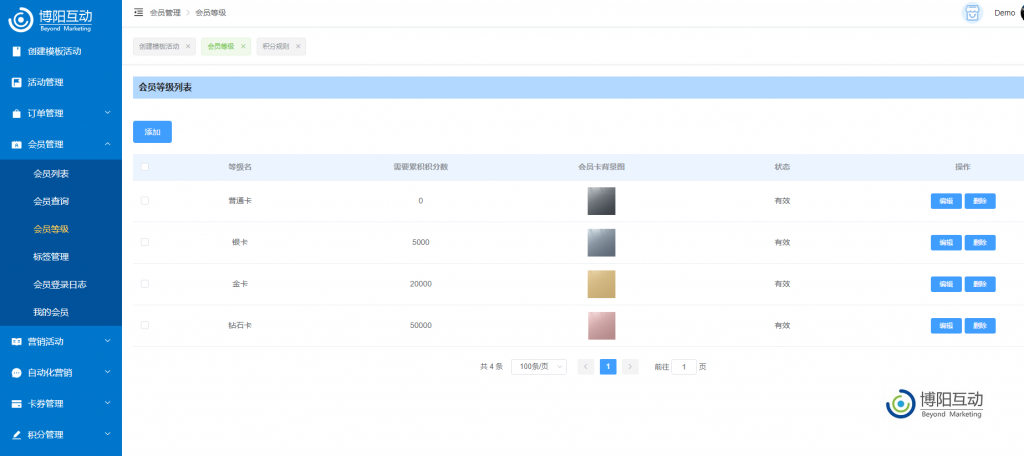The width and height of the screenshot is (1024, 456).
Task: Click the 积分管理 pencil icon
Action: click(x=16, y=435)
